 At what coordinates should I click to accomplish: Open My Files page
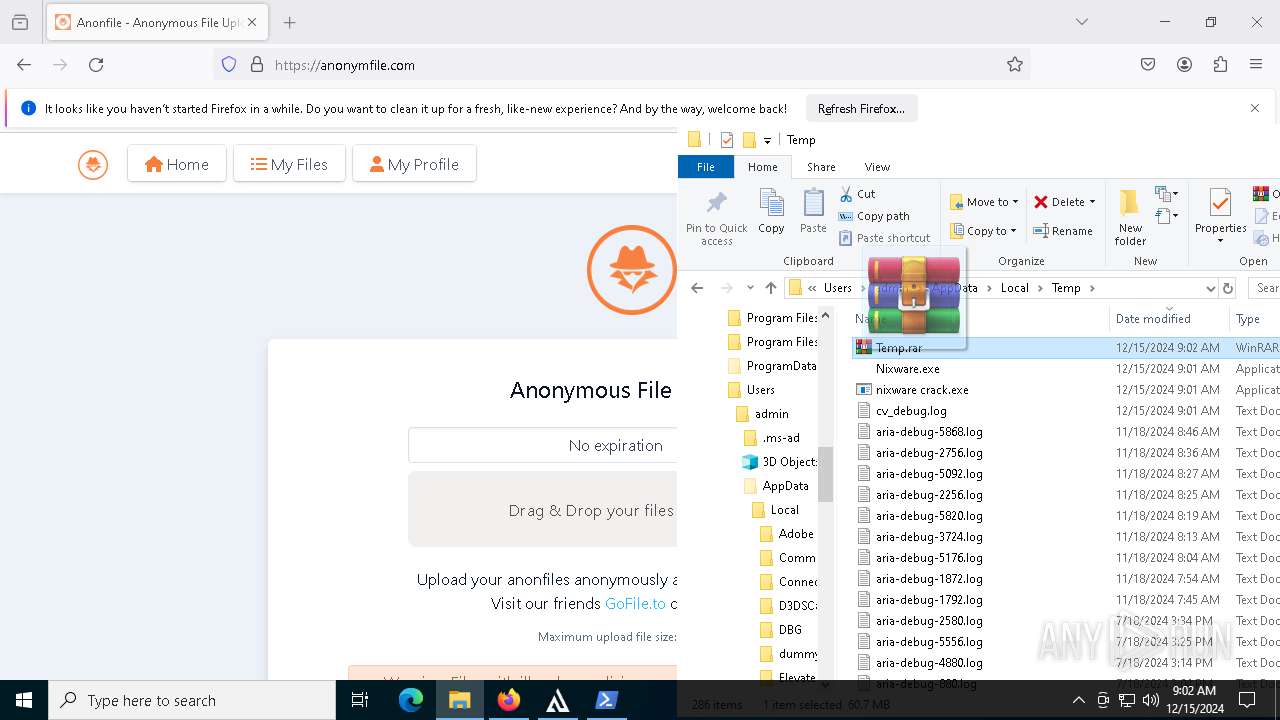point(289,164)
